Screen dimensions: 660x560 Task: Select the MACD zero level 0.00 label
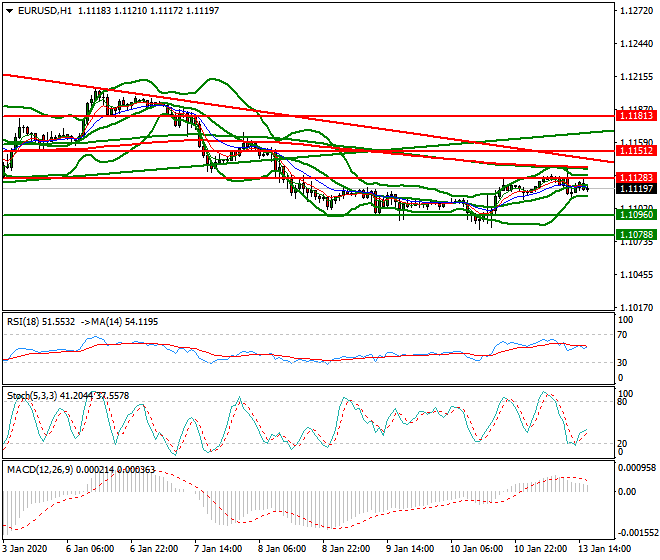point(627,492)
